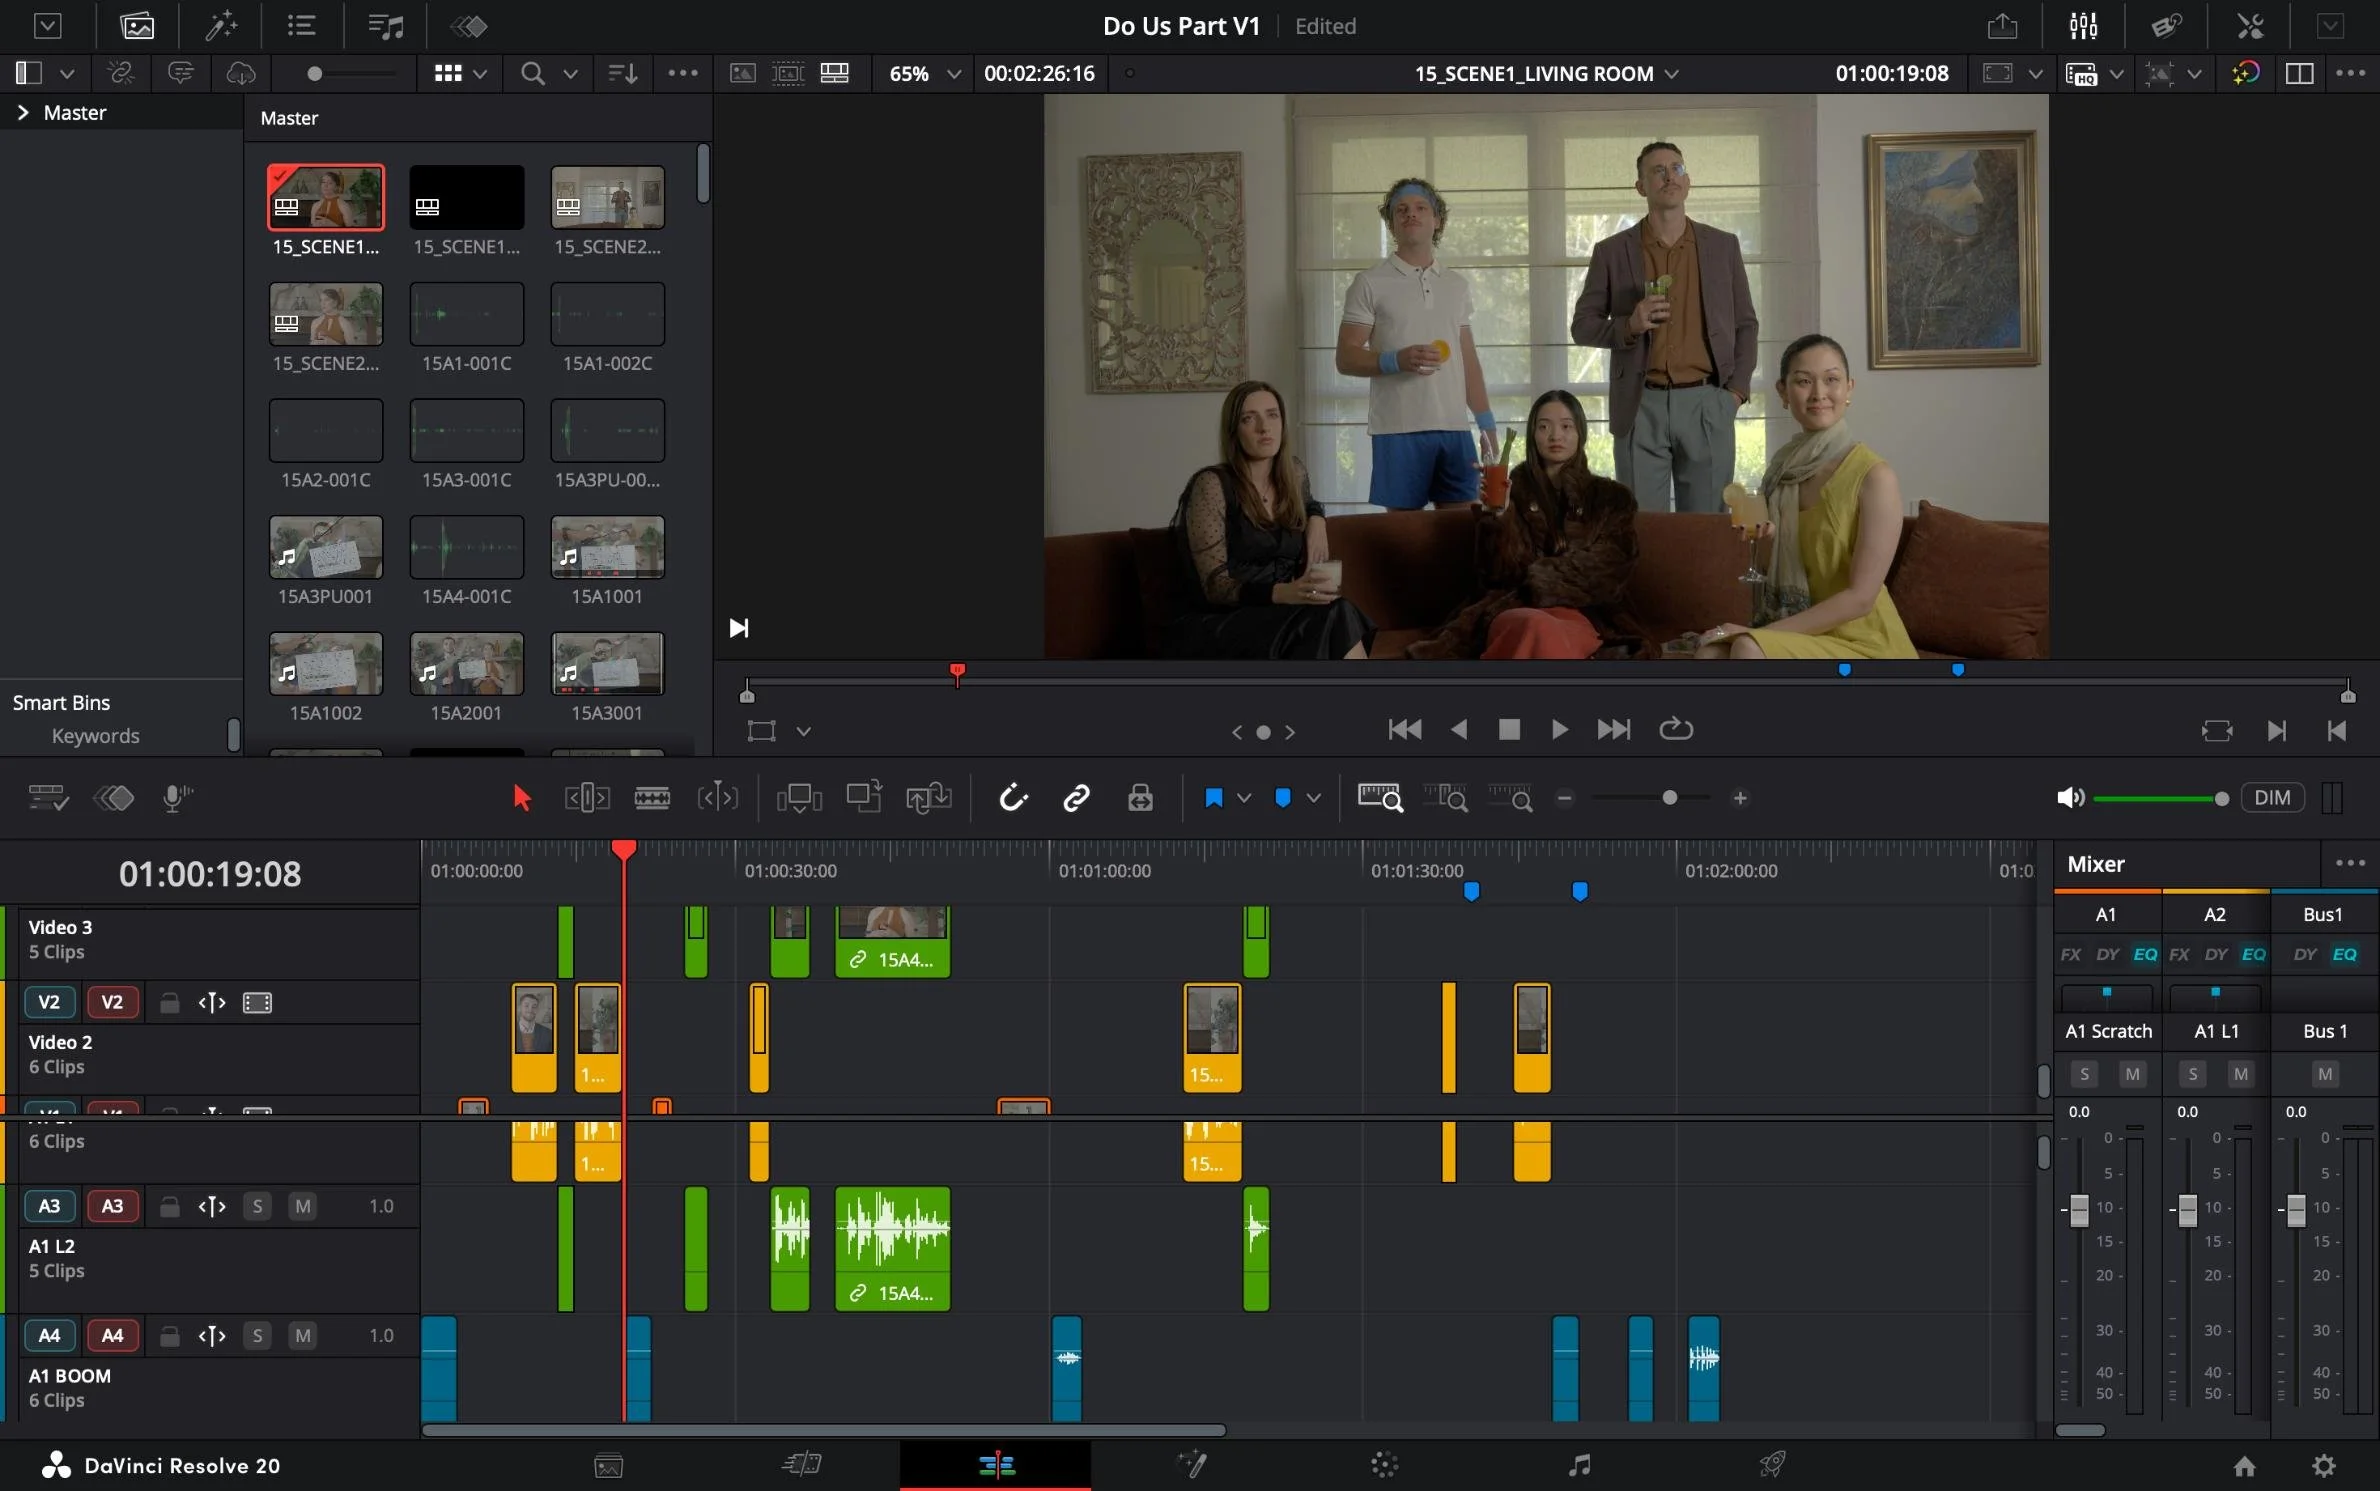This screenshot has width=2380, height=1491.
Task: Open the Fairlight music note page icon
Action: (x=1580, y=1466)
